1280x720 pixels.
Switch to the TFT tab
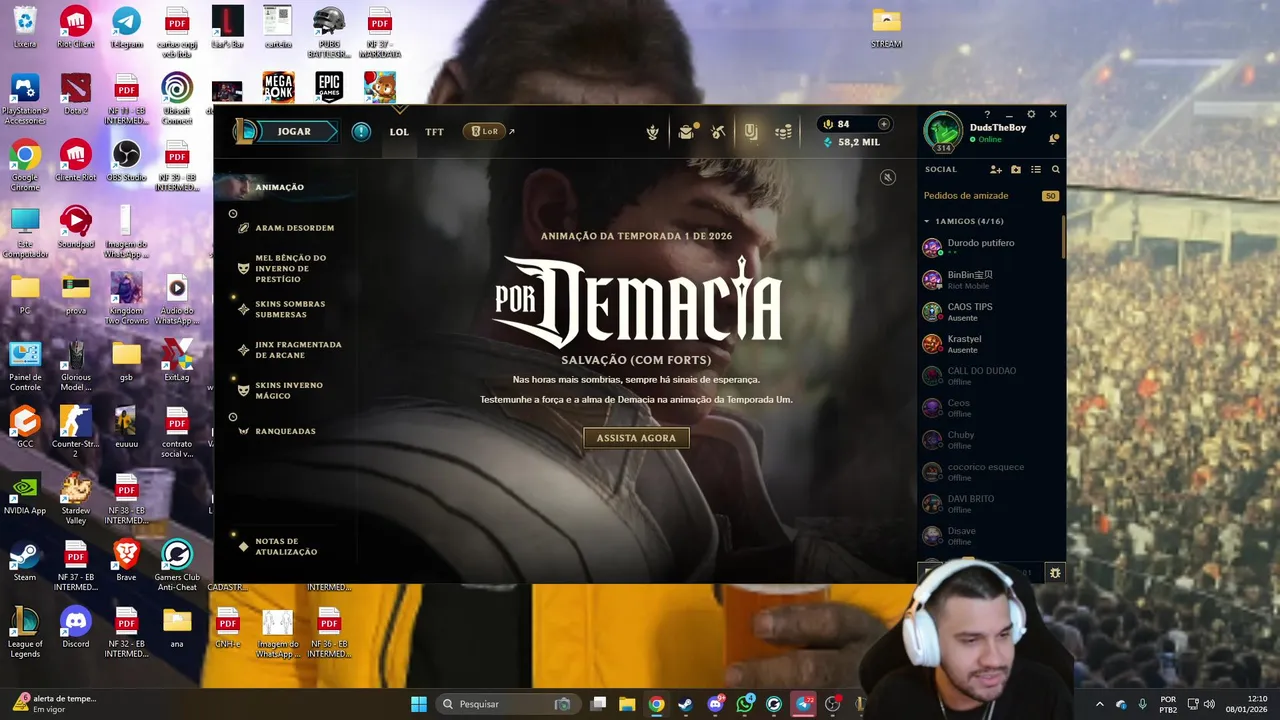pos(434,132)
